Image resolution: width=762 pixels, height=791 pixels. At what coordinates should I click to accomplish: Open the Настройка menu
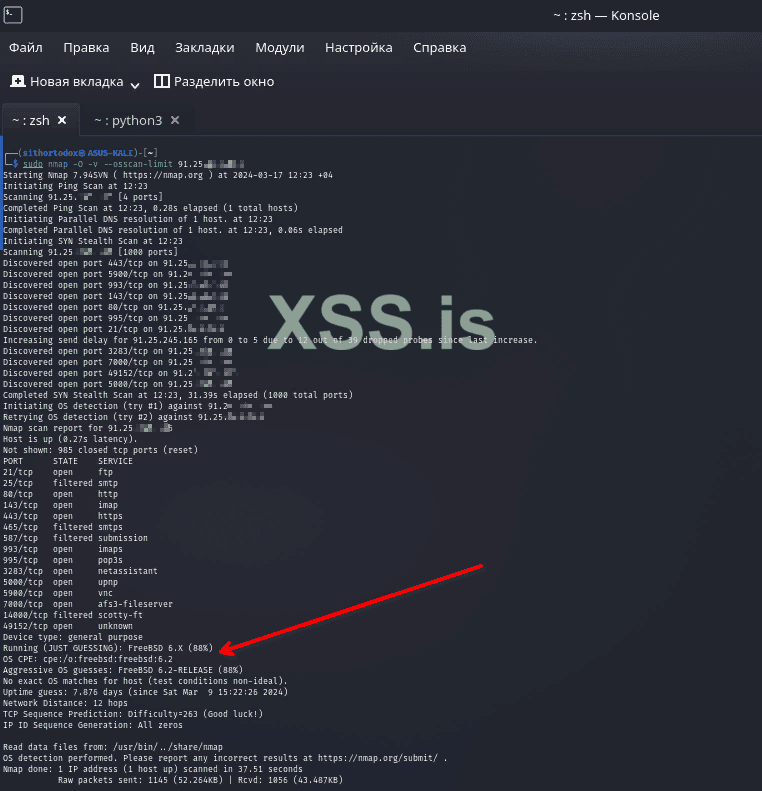point(359,47)
